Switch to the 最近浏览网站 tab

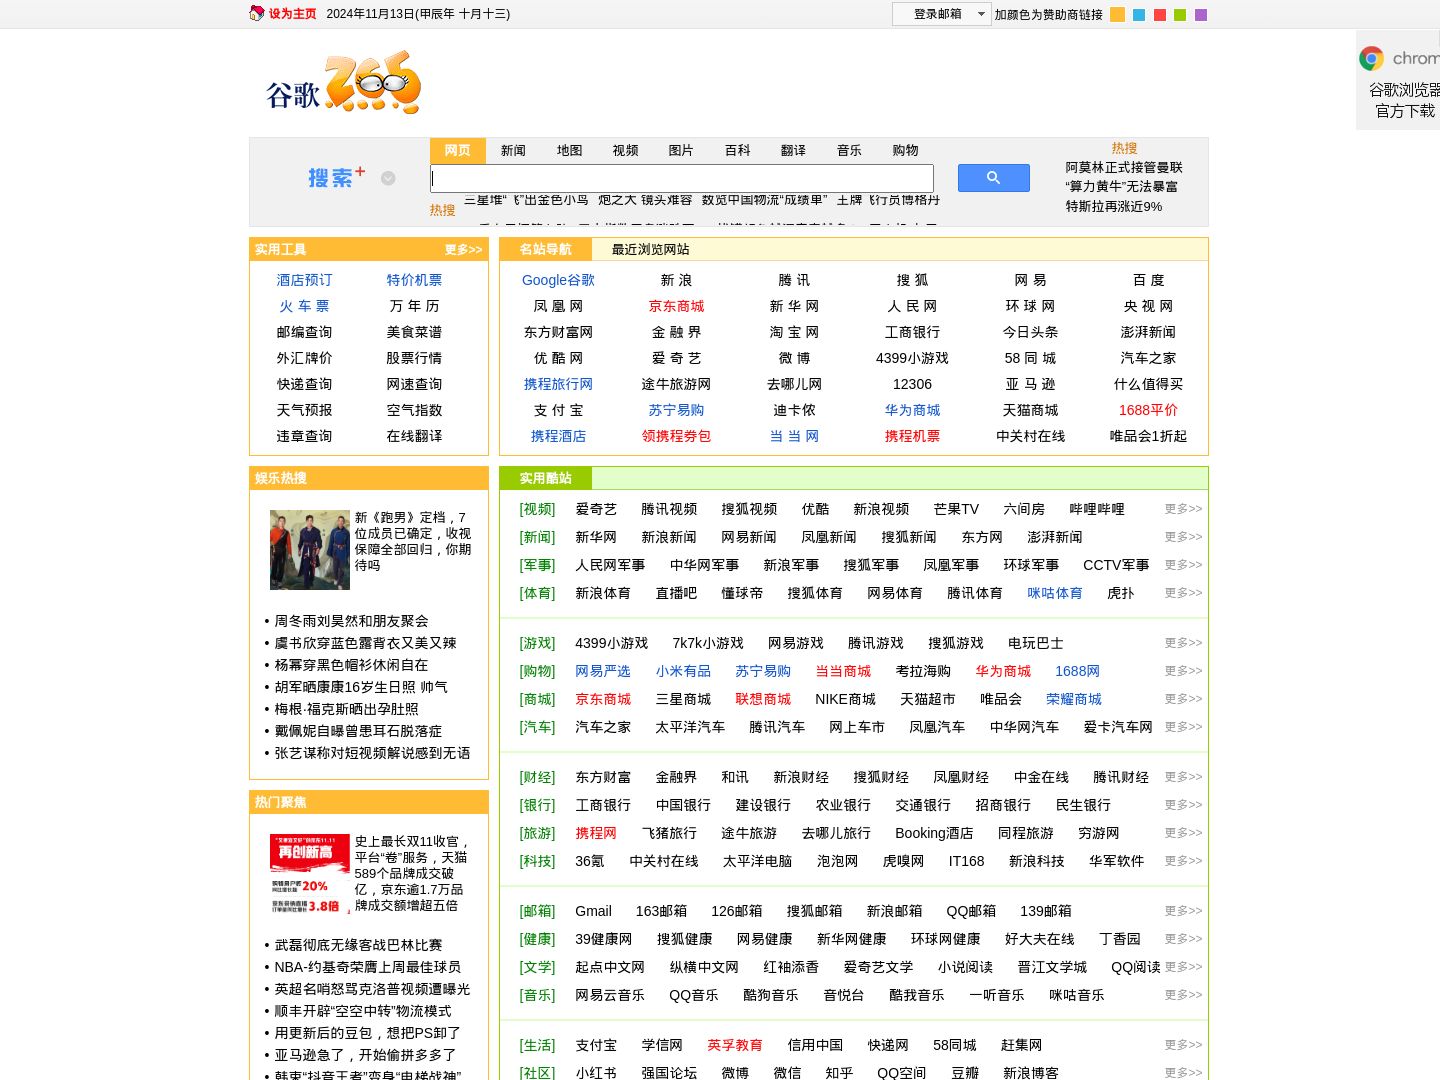click(x=651, y=249)
